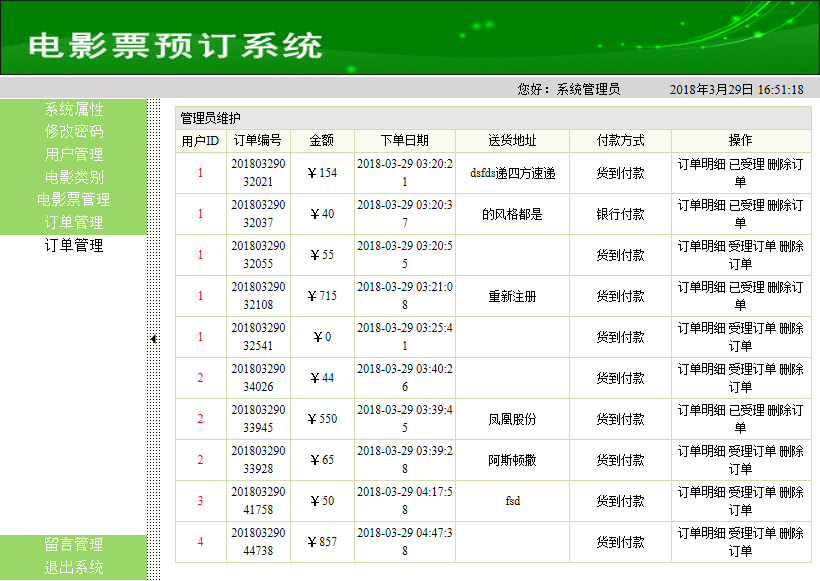Click the 订单编号 column header
The height and width of the screenshot is (581, 820).
pos(258,141)
